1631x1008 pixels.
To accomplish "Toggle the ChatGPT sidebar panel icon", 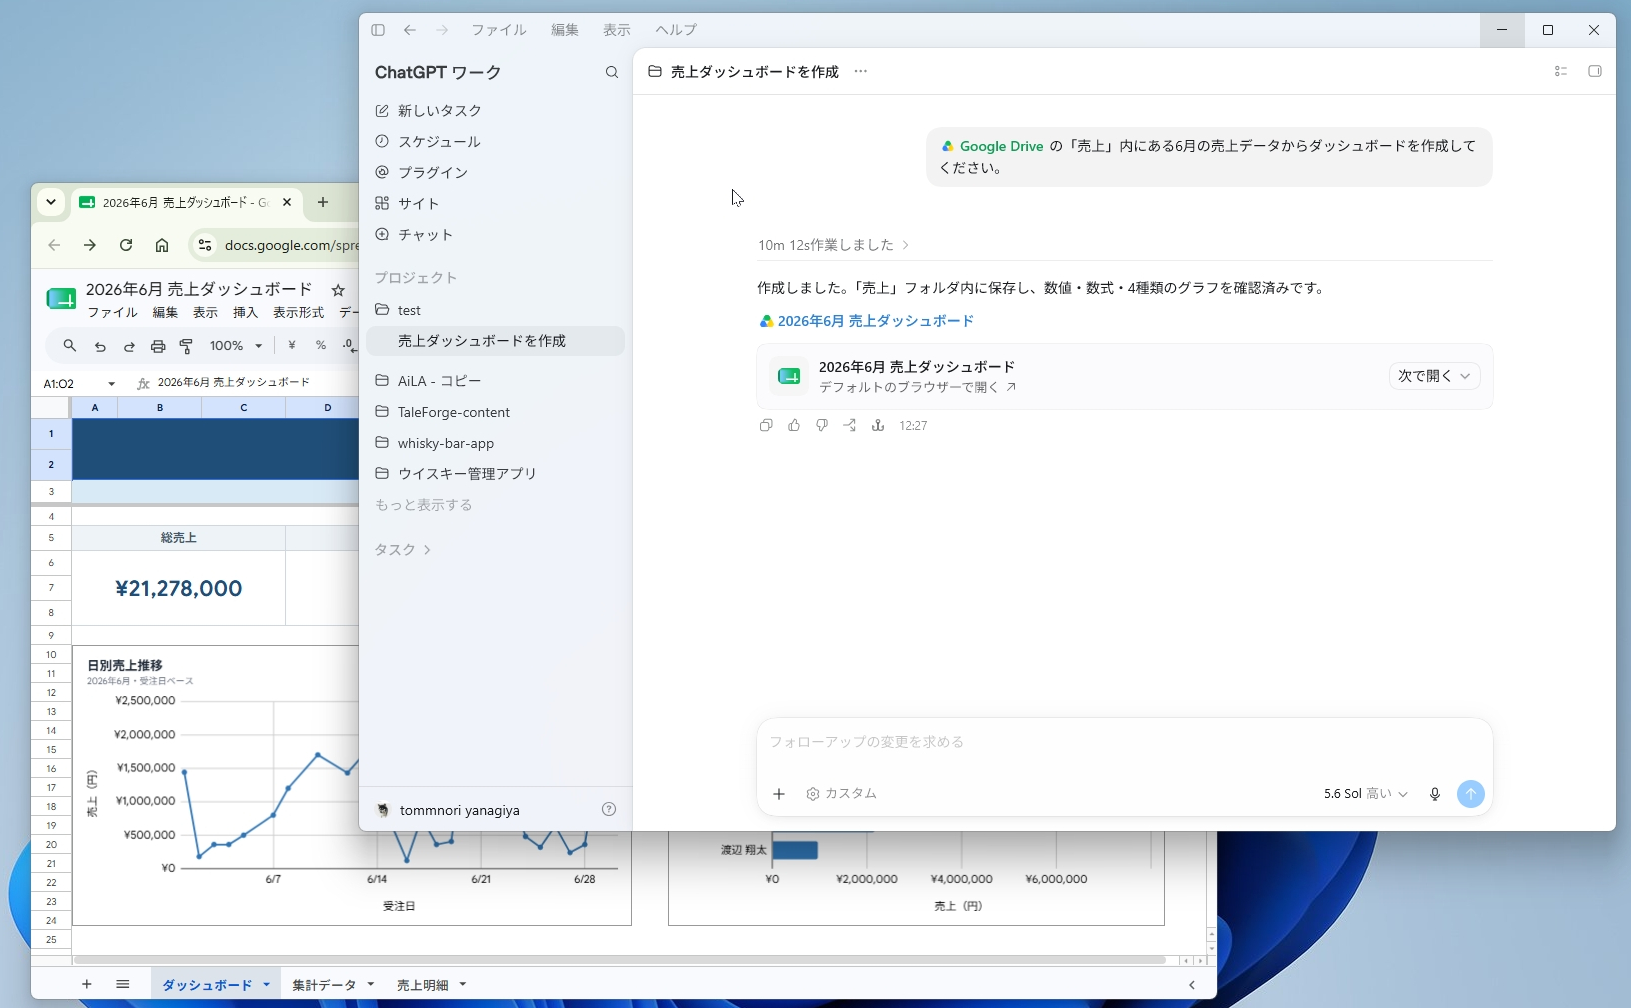I will pyautogui.click(x=378, y=30).
